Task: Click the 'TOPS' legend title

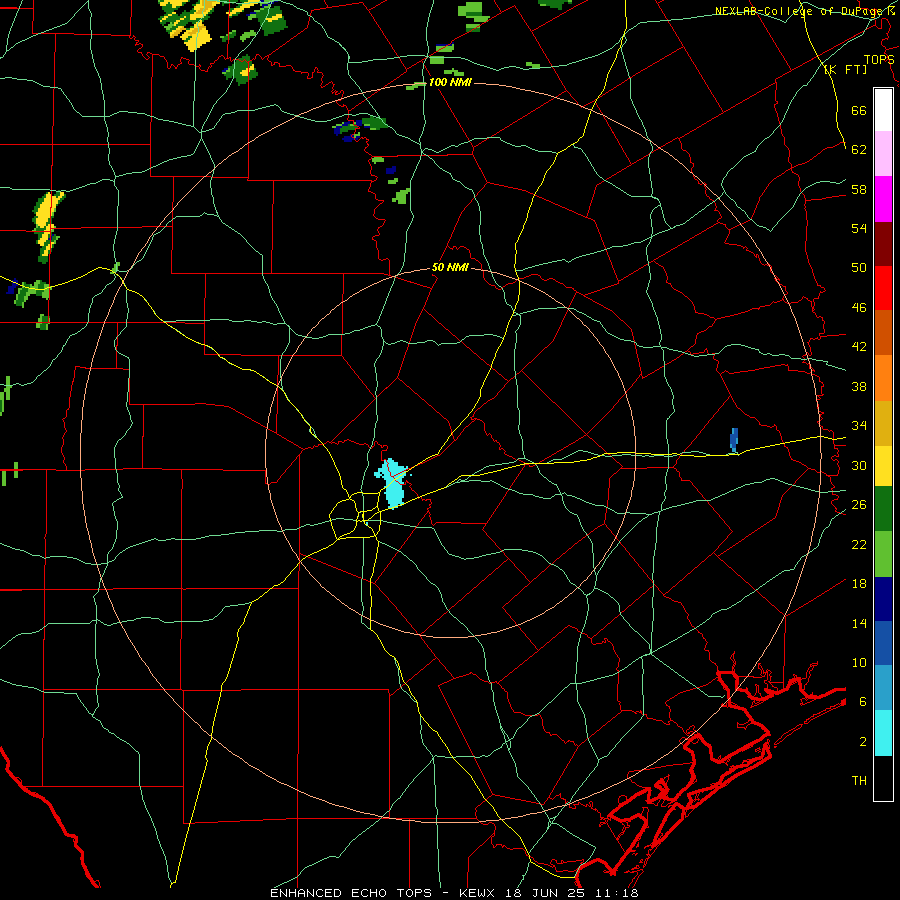Action: [x=879, y=59]
